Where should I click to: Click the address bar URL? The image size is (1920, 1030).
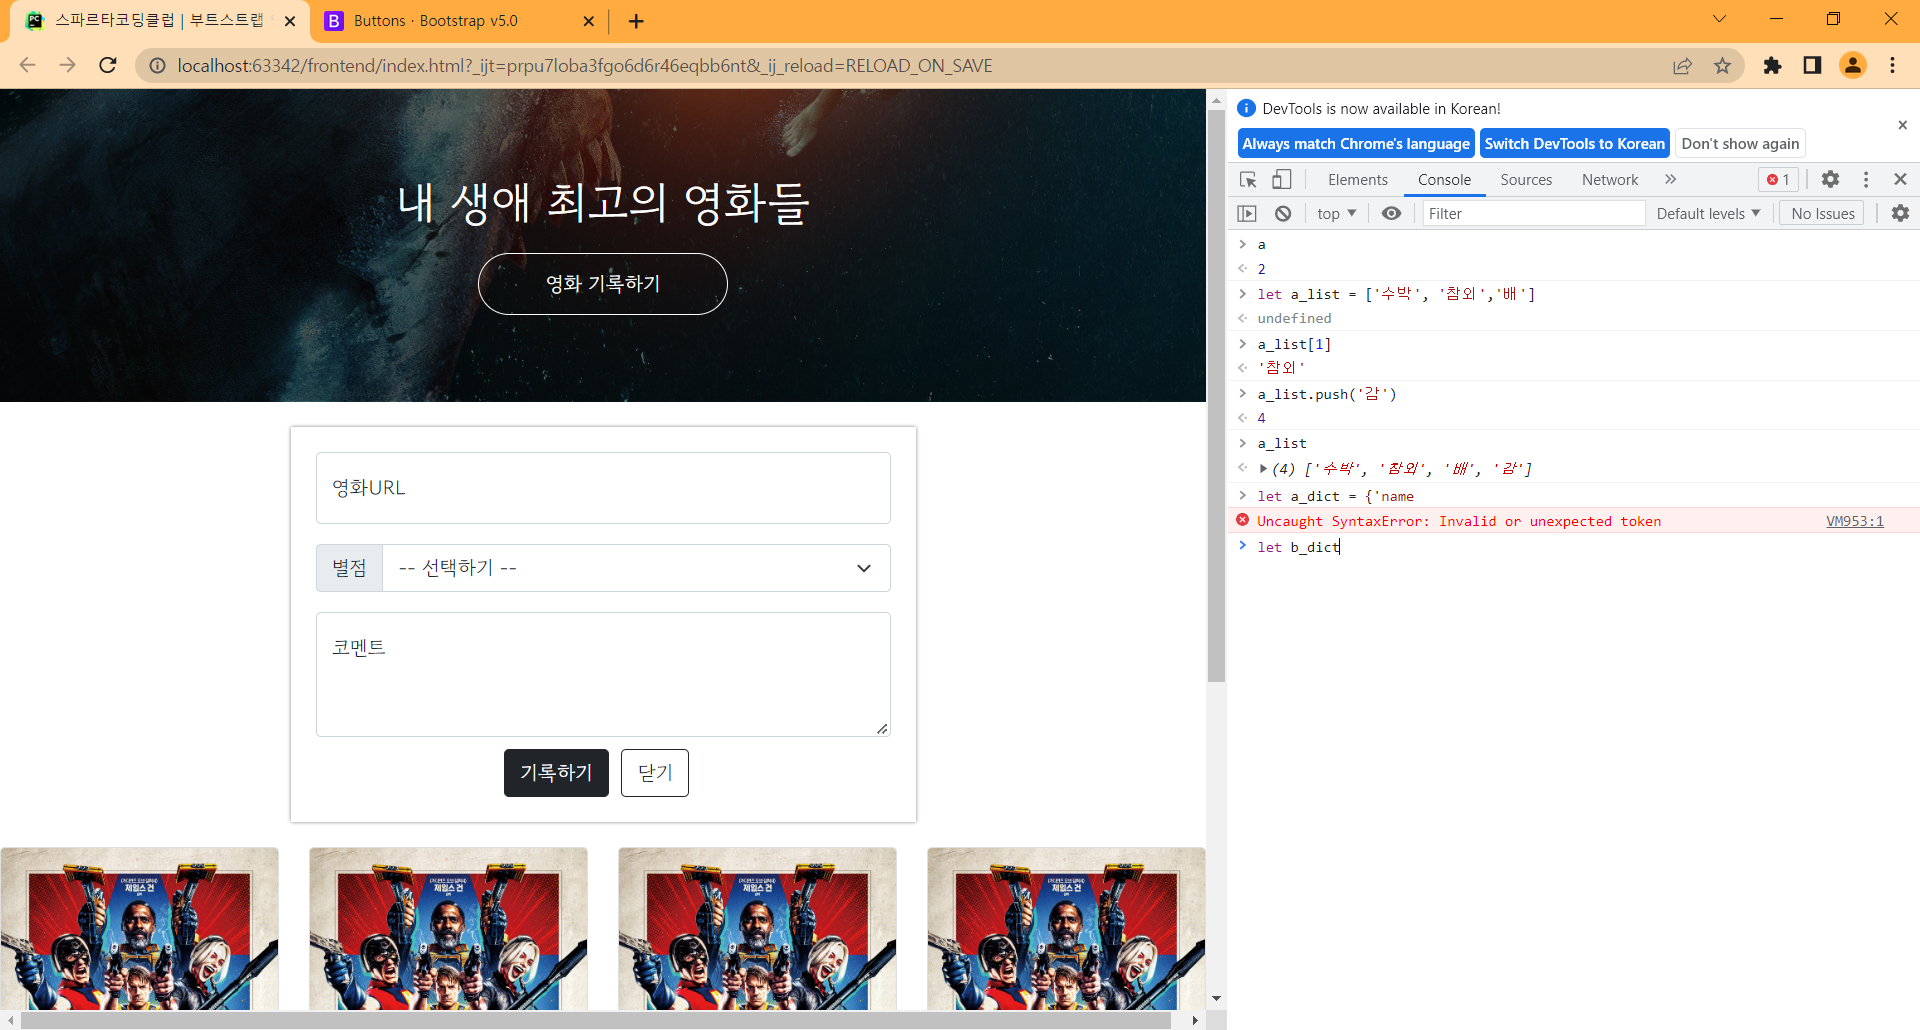pos(585,65)
